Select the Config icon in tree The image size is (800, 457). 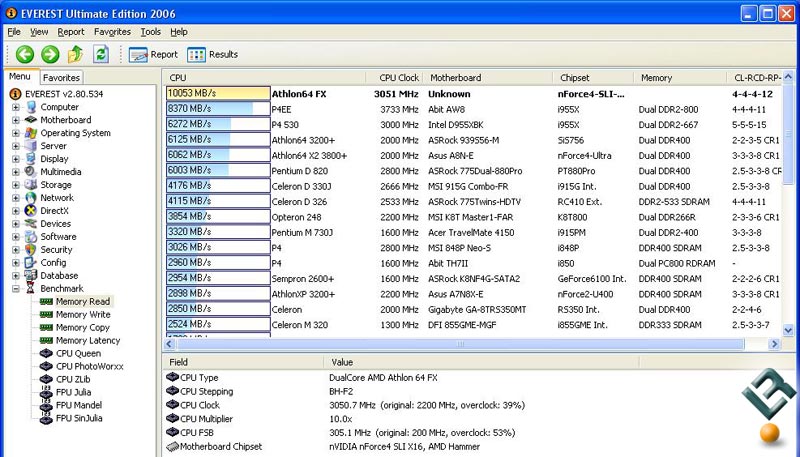click(x=31, y=263)
